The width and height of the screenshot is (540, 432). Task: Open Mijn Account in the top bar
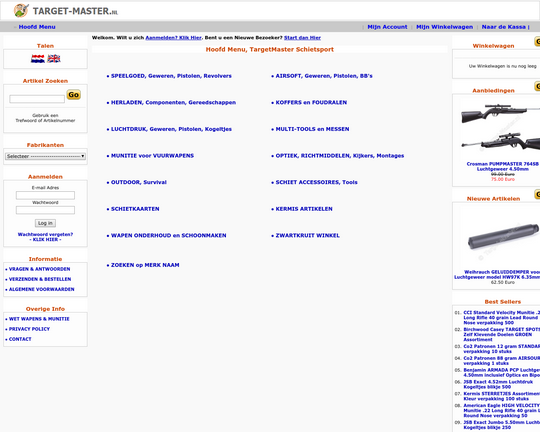[x=387, y=27]
